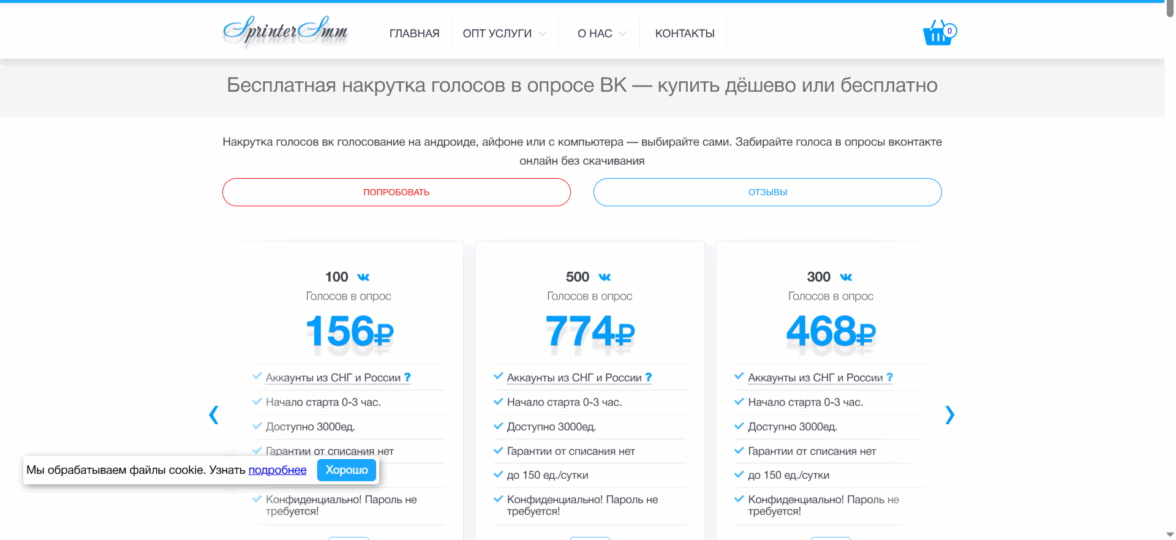
Task: Open the question mark help in 774₽ card
Action: coord(648,377)
